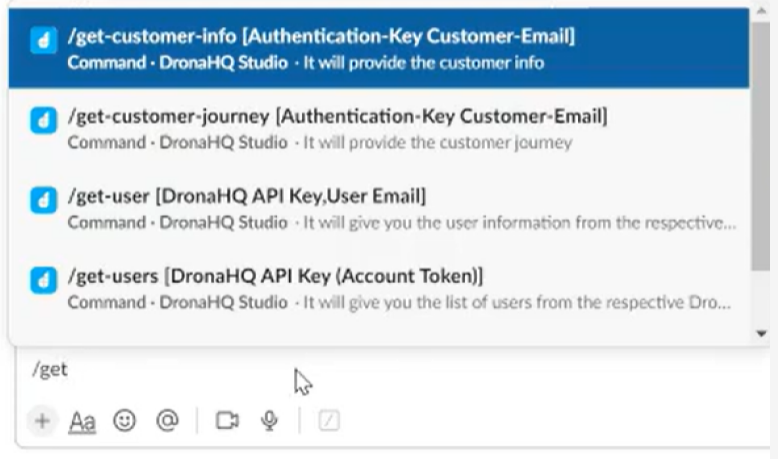Click the 'It will provide the customer info' description
Image resolution: width=778 pixels, height=459 pixels.
pyautogui.click(x=424, y=62)
